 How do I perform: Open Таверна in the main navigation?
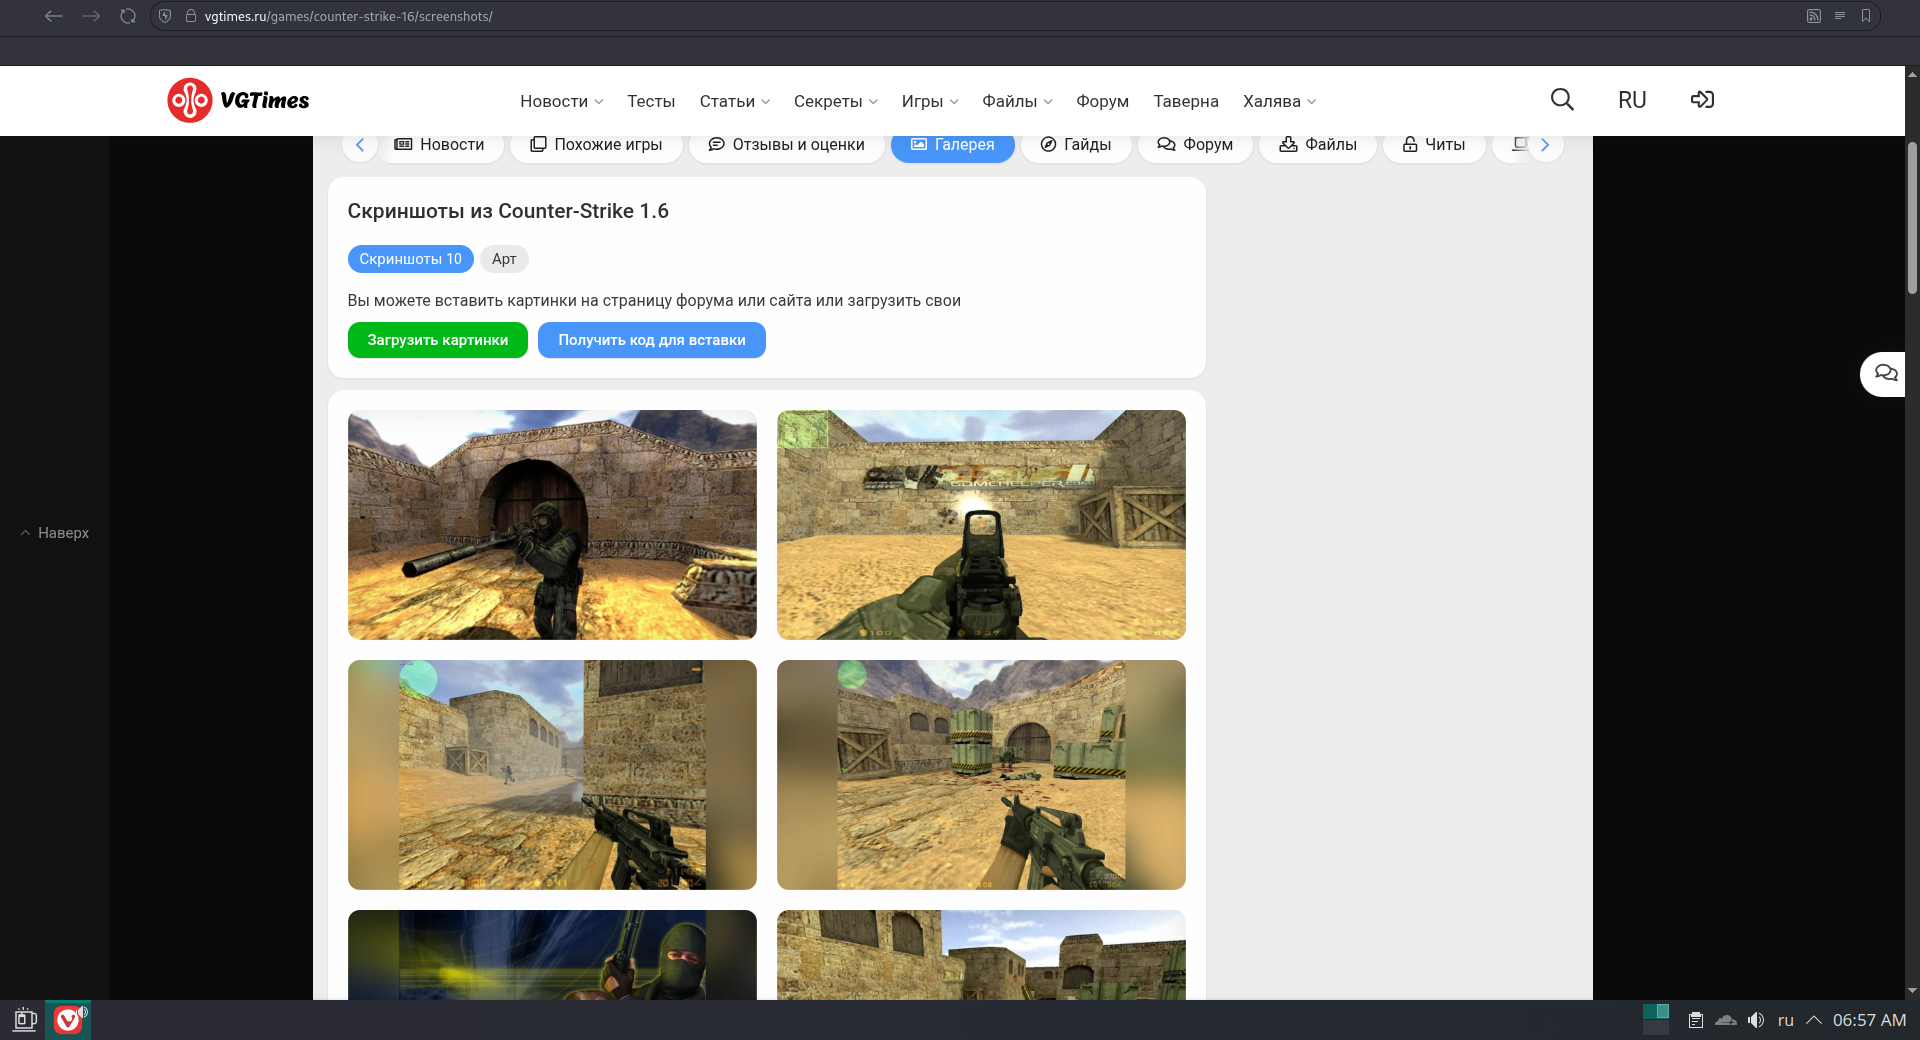coord(1186,101)
